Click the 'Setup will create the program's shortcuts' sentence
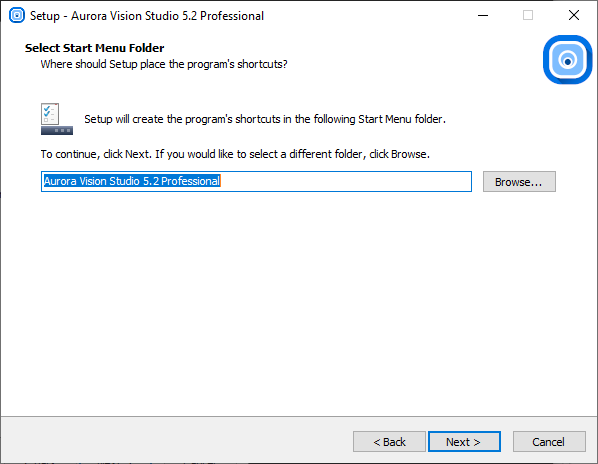The image size is (598, 464). [265, 119]
